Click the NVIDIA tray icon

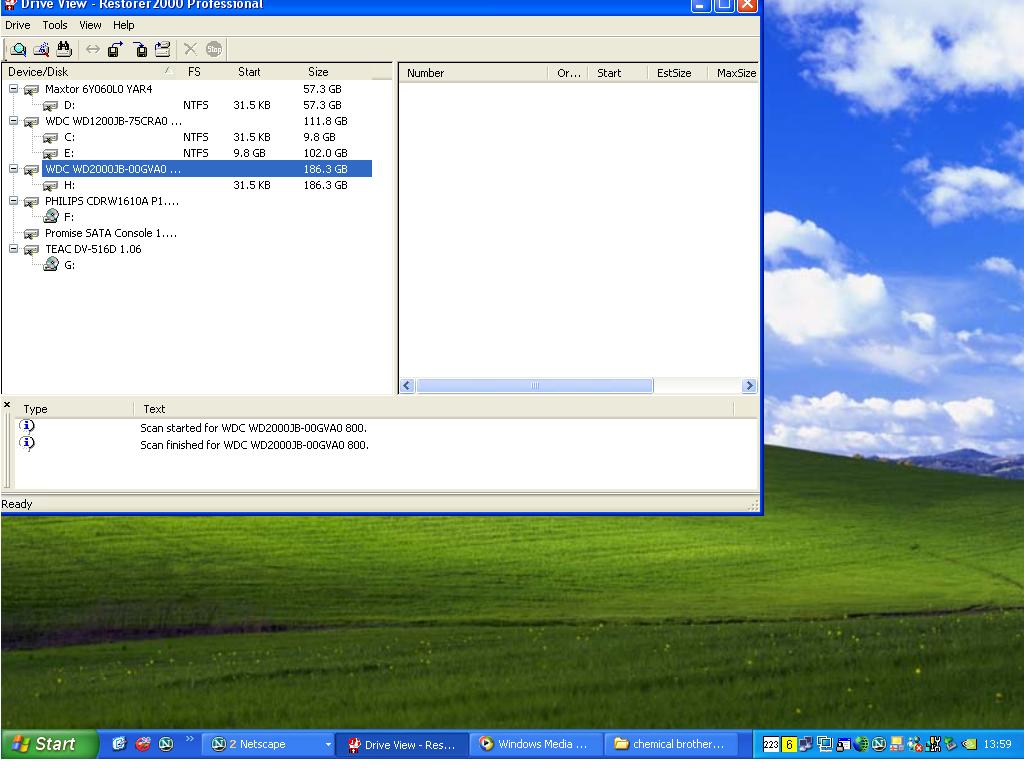[970, 744]
